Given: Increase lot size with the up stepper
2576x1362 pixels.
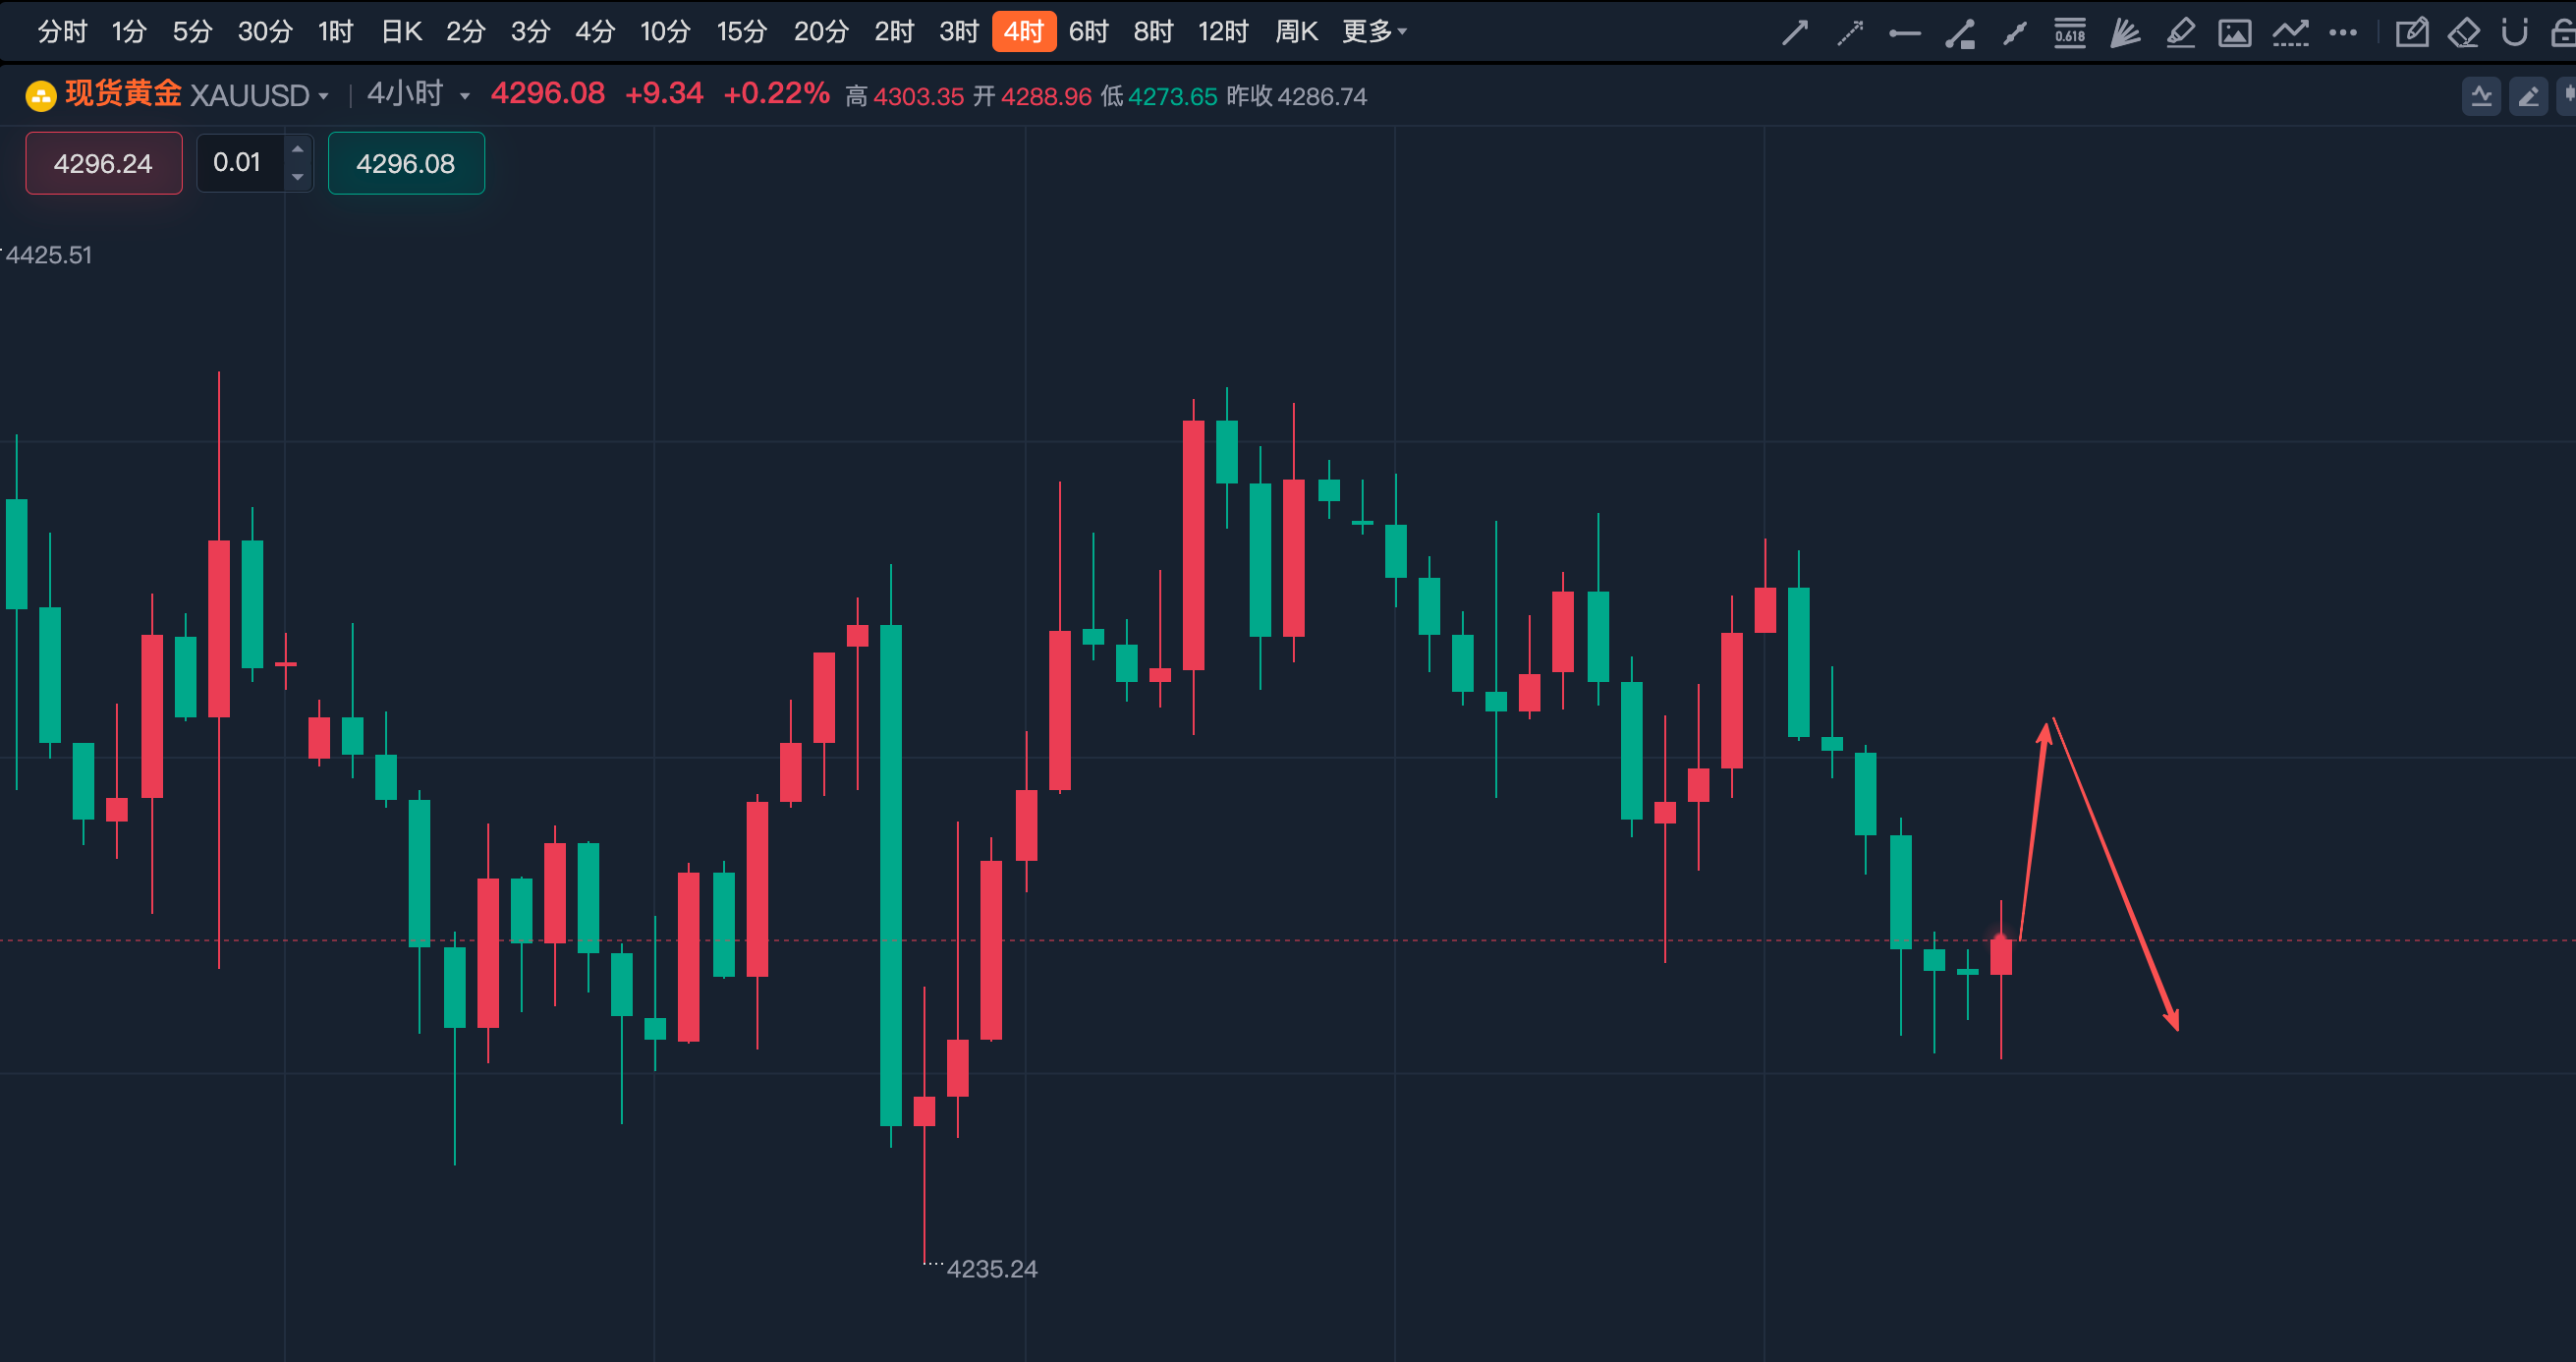Looking at the screenshot, I should pyautogui.click(x=297, y=149).
